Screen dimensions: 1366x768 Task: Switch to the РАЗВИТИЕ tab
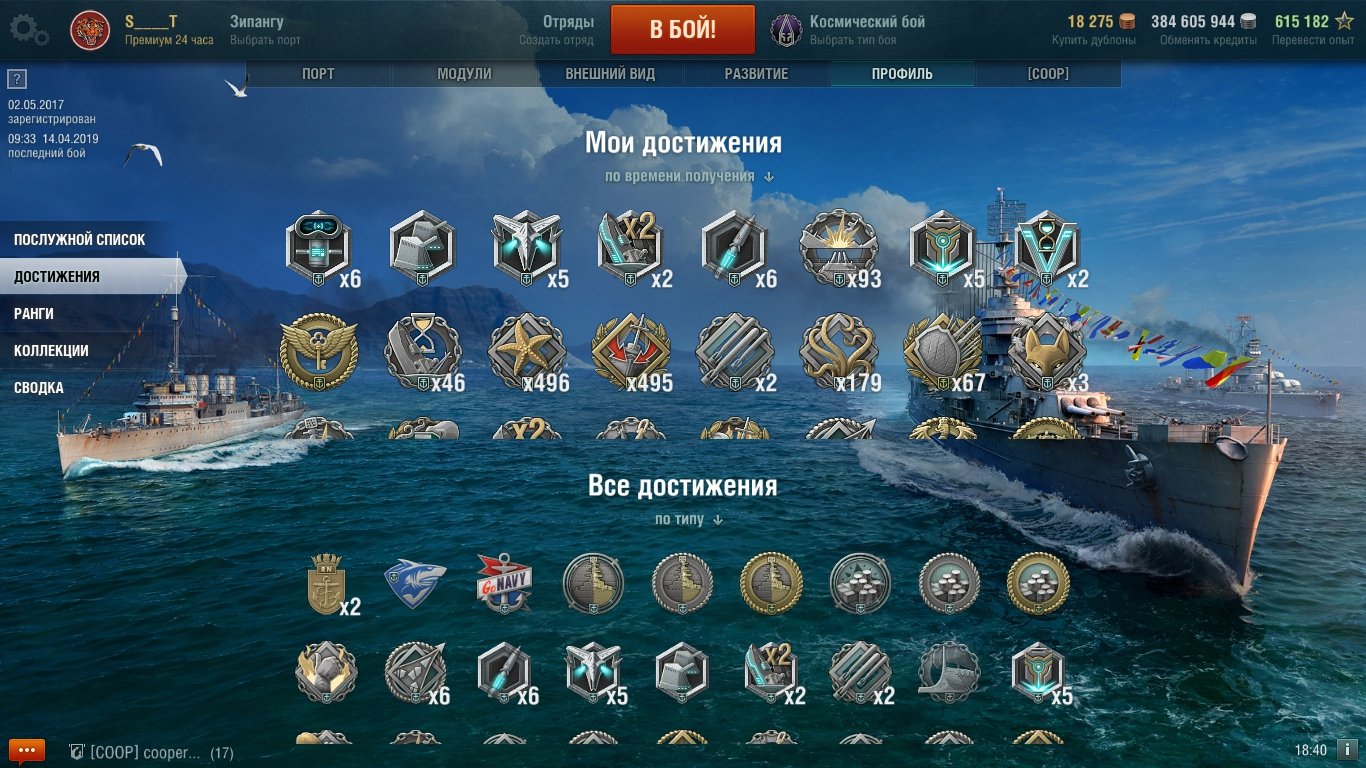[756, 74]
